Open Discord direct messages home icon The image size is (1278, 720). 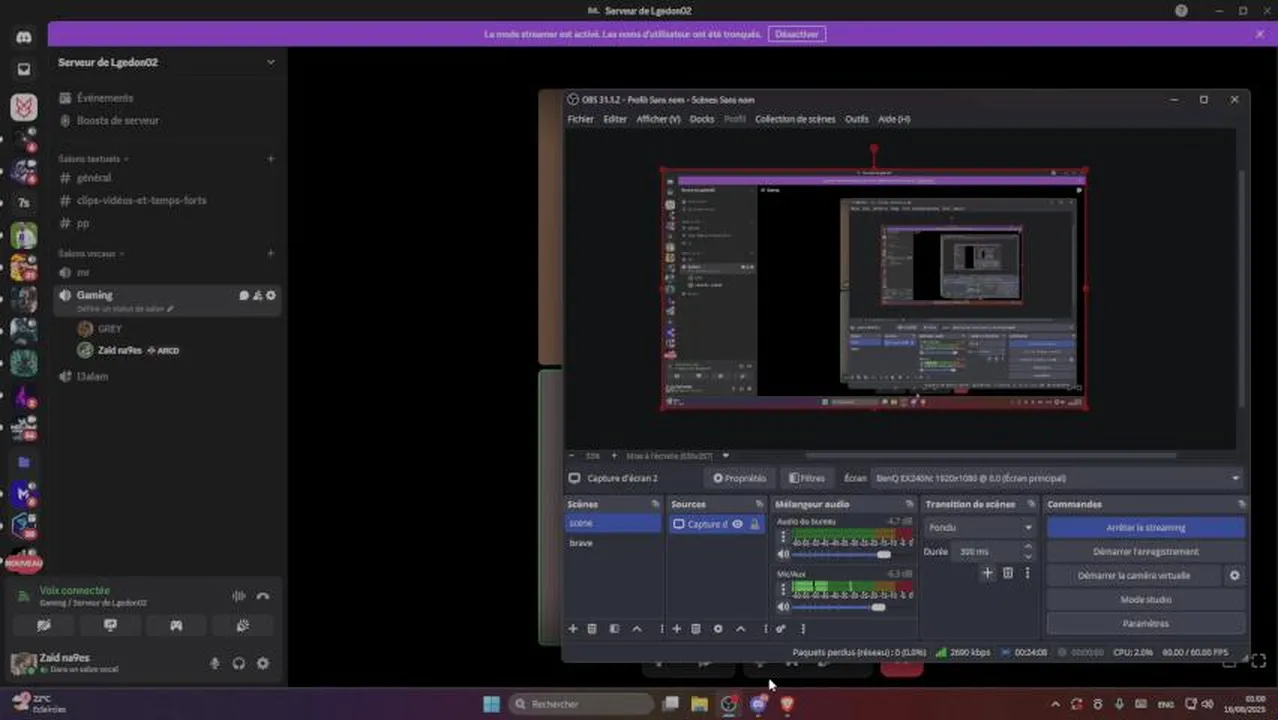(24, 37)
